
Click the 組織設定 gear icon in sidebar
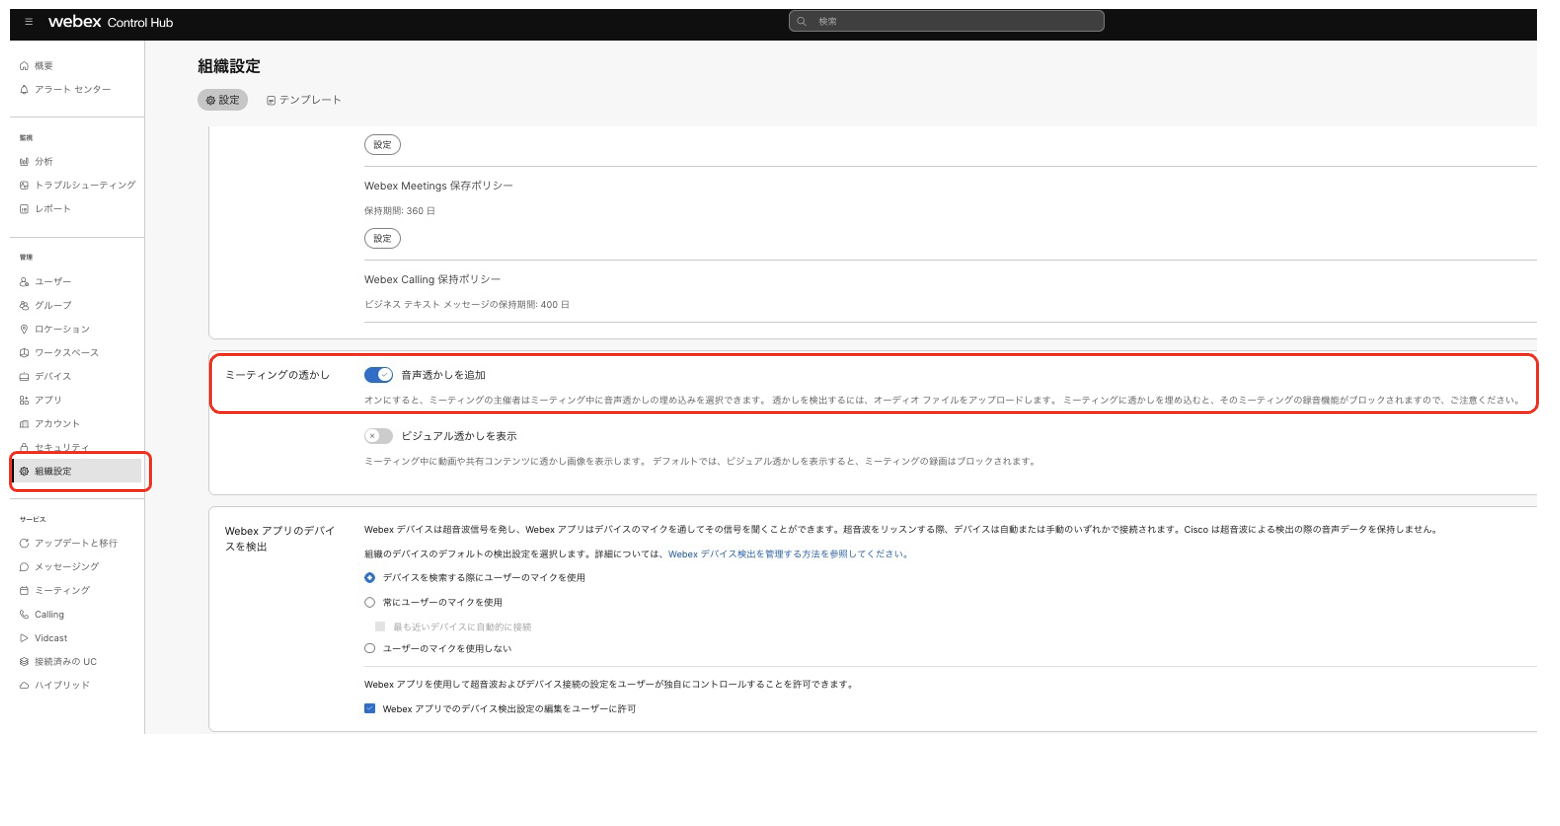point(24,471)
